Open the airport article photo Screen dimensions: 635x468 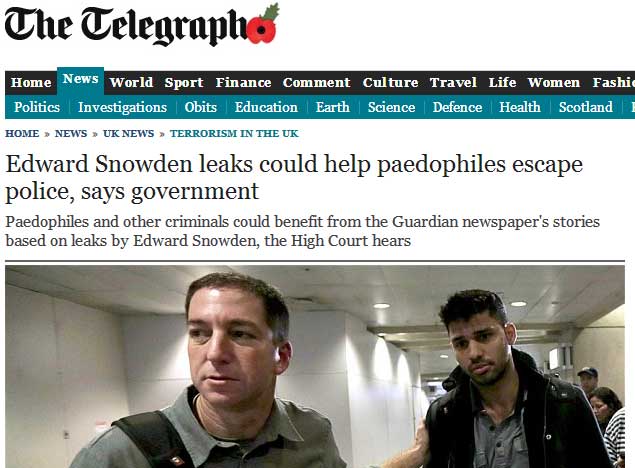[x=315, y=366]
